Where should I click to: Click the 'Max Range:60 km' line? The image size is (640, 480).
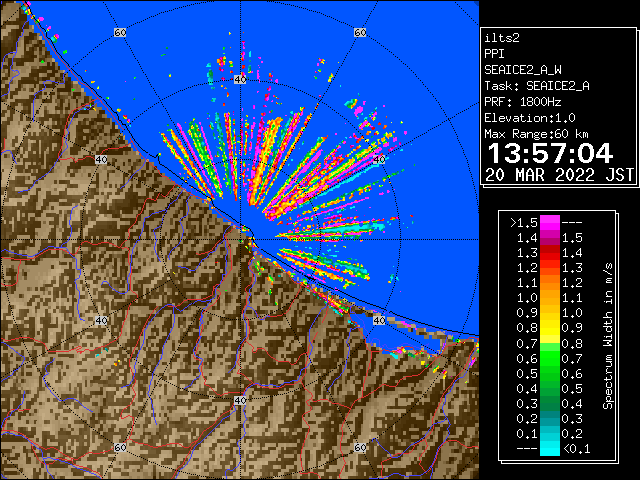tap(537, 134)
